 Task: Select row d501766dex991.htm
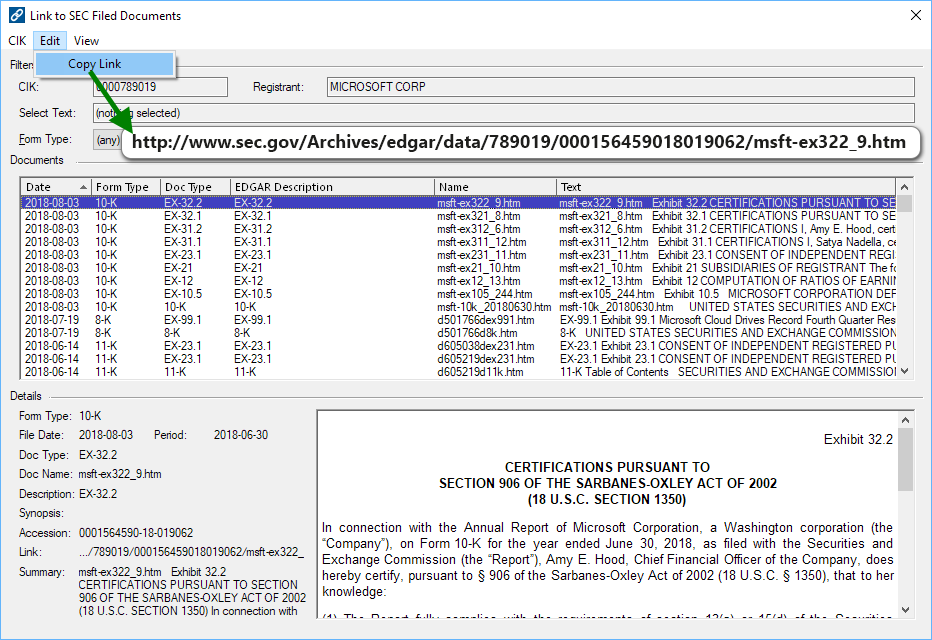tap(458, 320)
